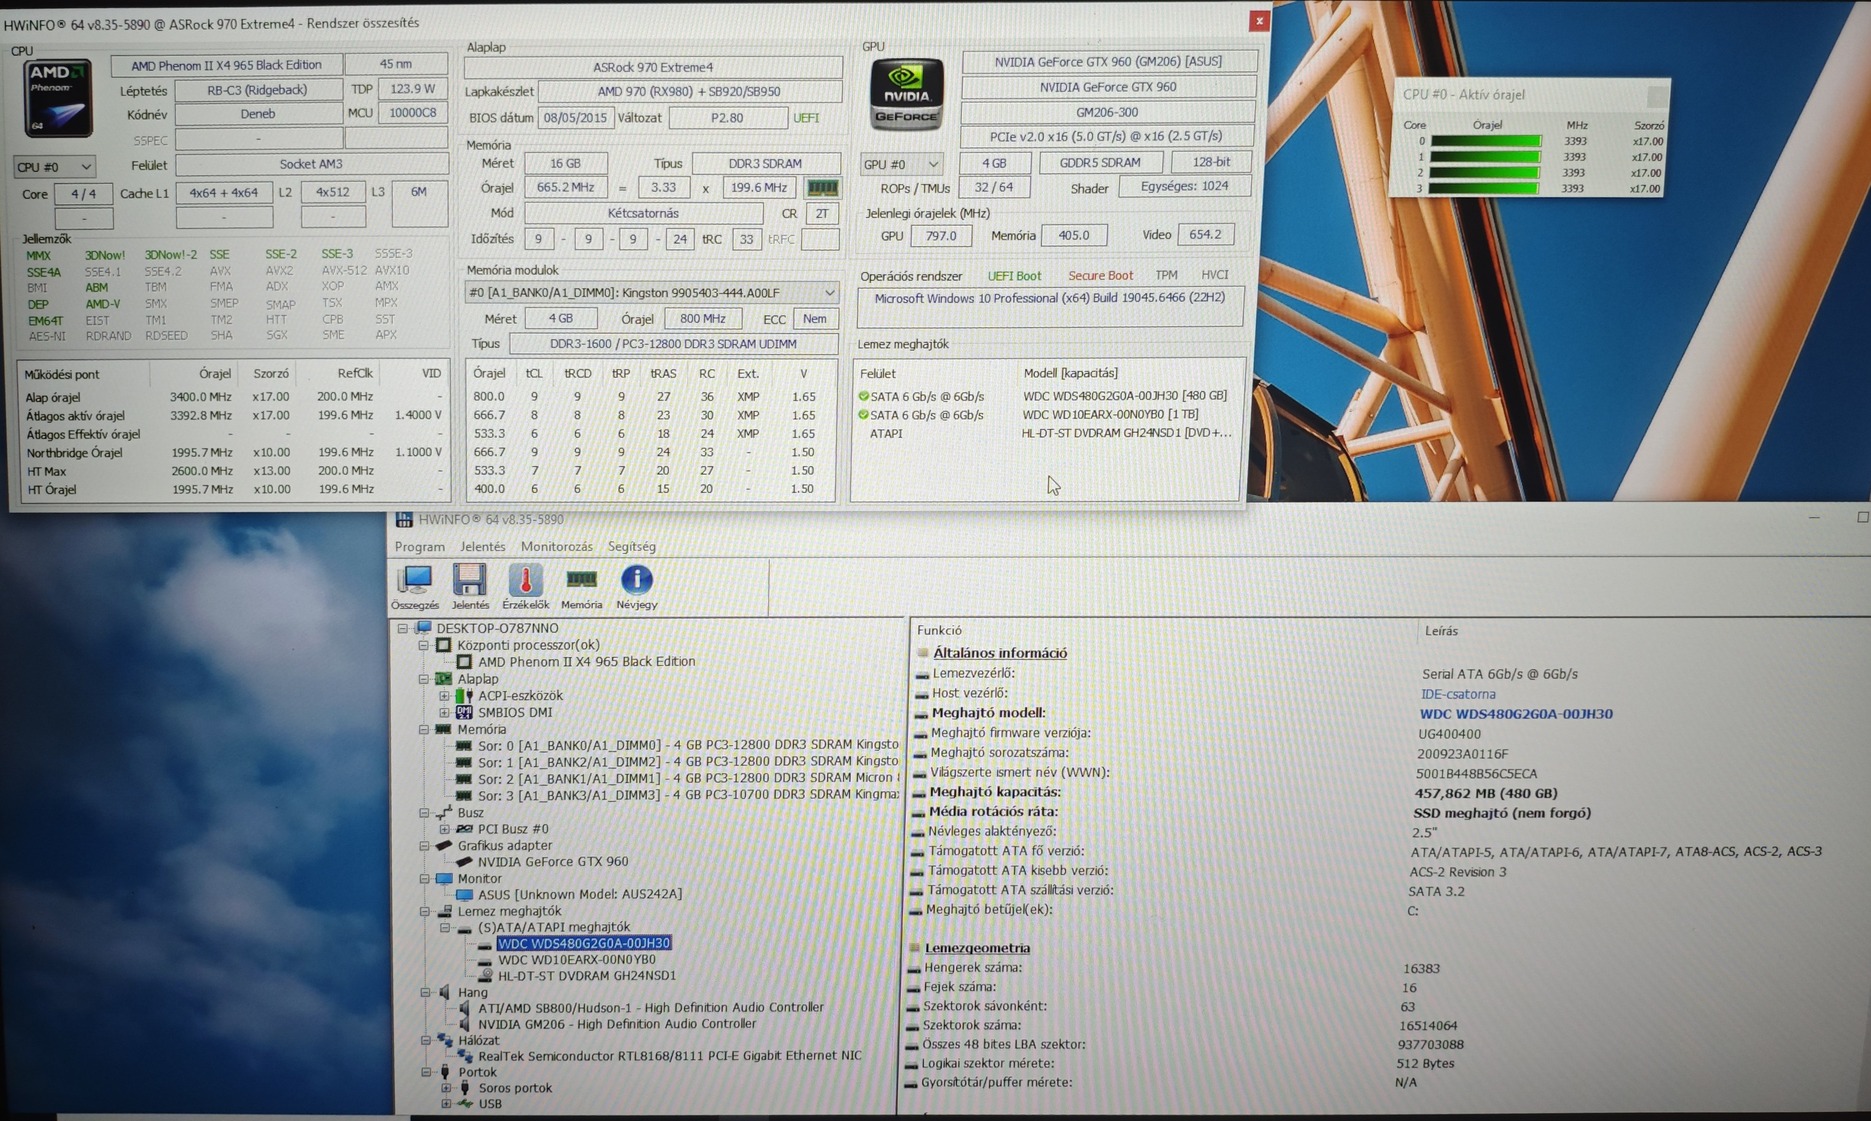Click the blue WDC WDS480G2G0A-00JH30 model value
The height and width of the screenshot is (1121, 1871).
pos(1516,714)
